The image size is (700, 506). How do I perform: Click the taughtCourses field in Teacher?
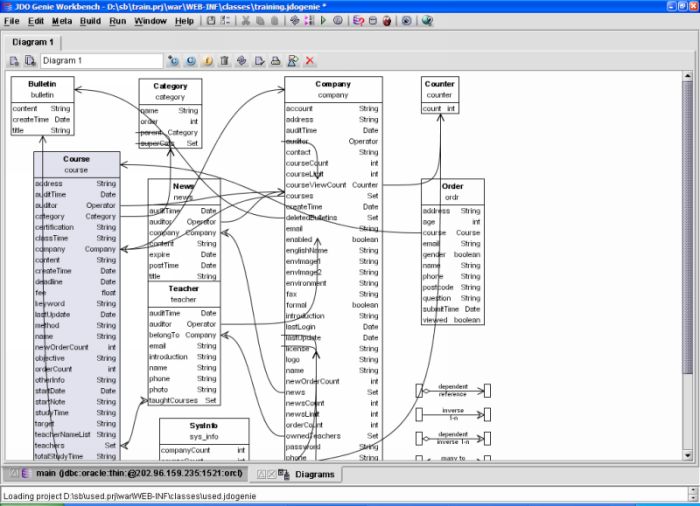(183, 401)
